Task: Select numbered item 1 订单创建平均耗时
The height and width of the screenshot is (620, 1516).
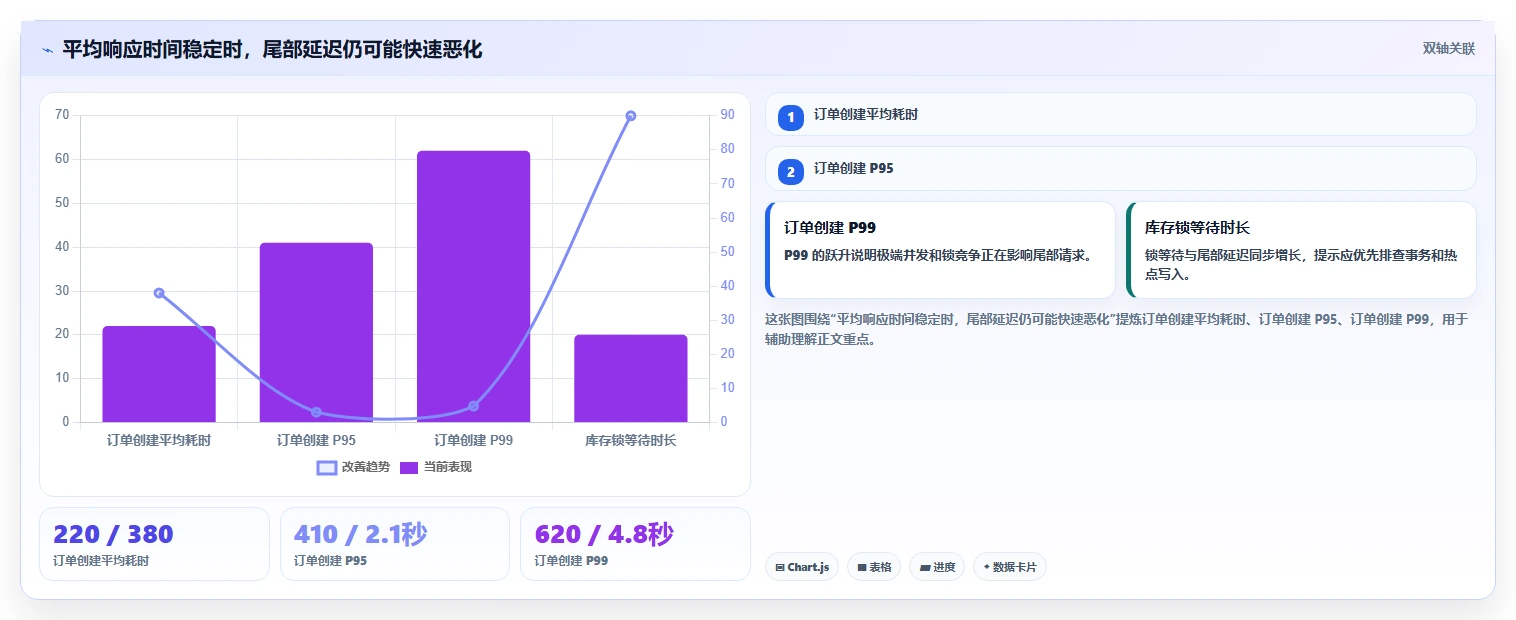Action: 1120,114
